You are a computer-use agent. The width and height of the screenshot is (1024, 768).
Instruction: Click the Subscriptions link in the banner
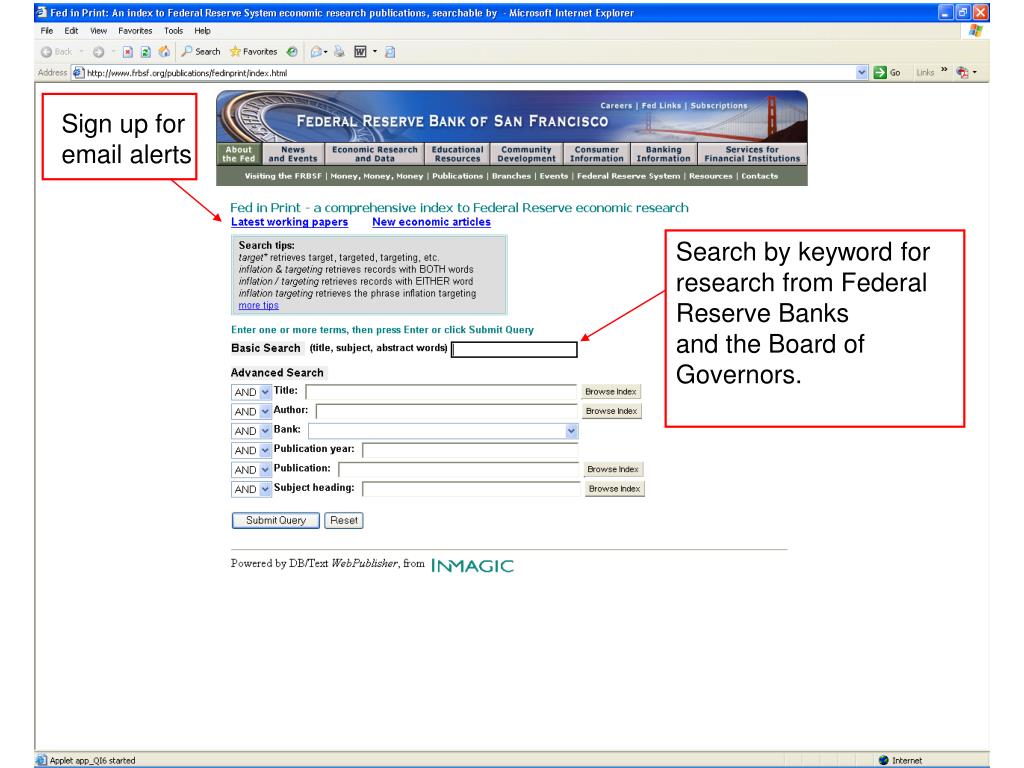click(719, 105)
